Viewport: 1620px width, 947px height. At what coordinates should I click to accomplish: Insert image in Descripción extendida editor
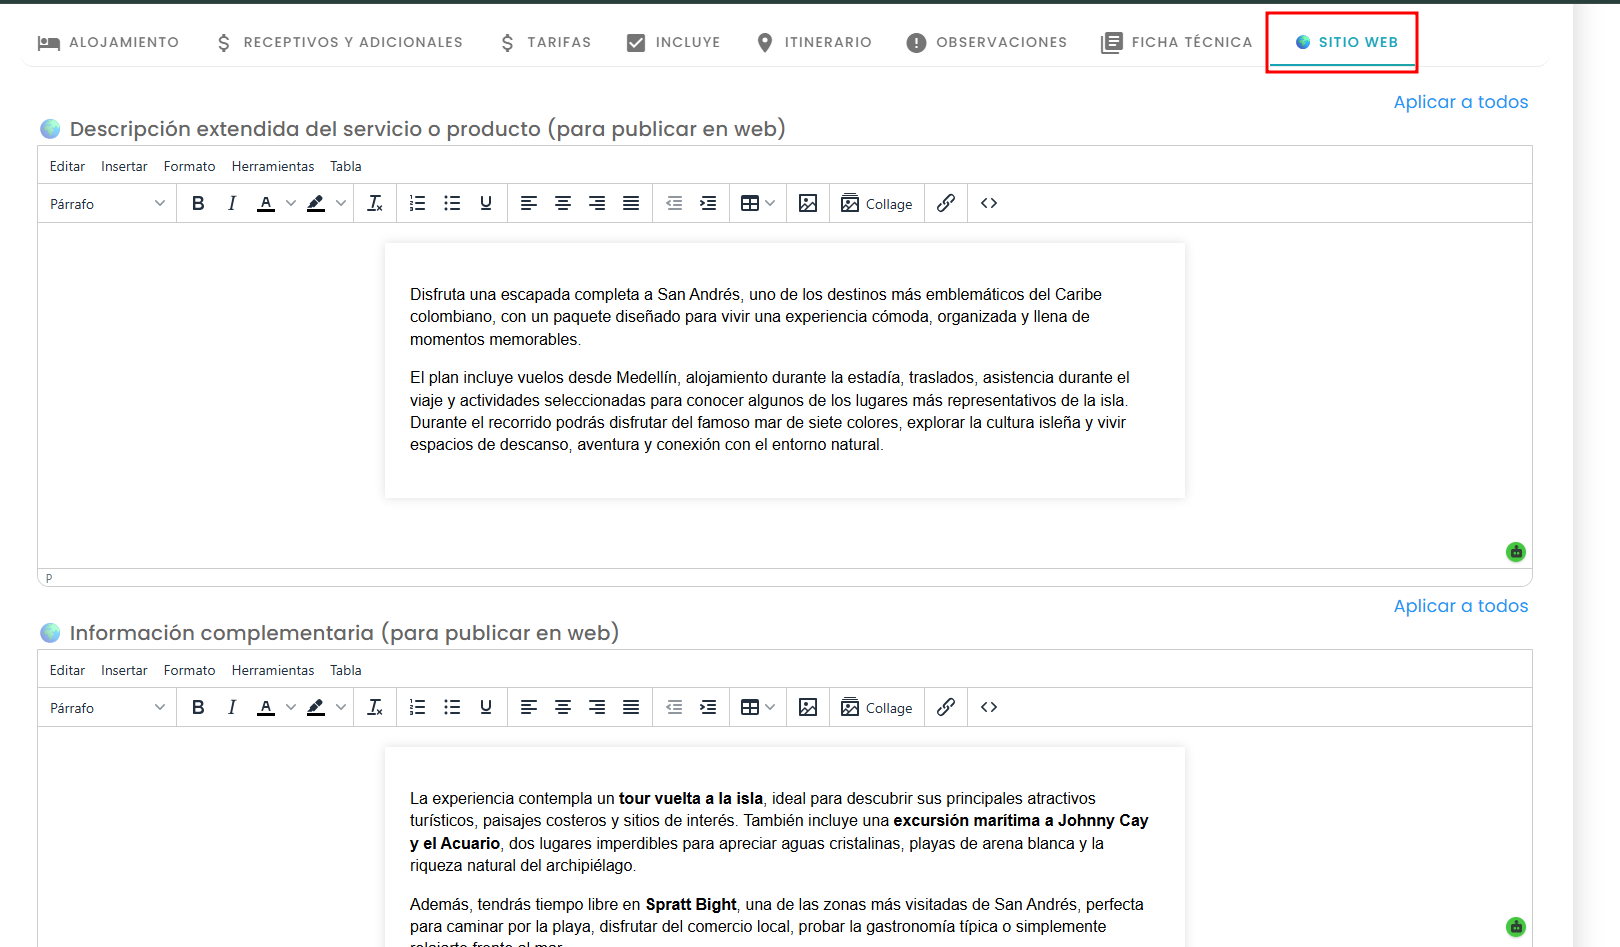808,203
